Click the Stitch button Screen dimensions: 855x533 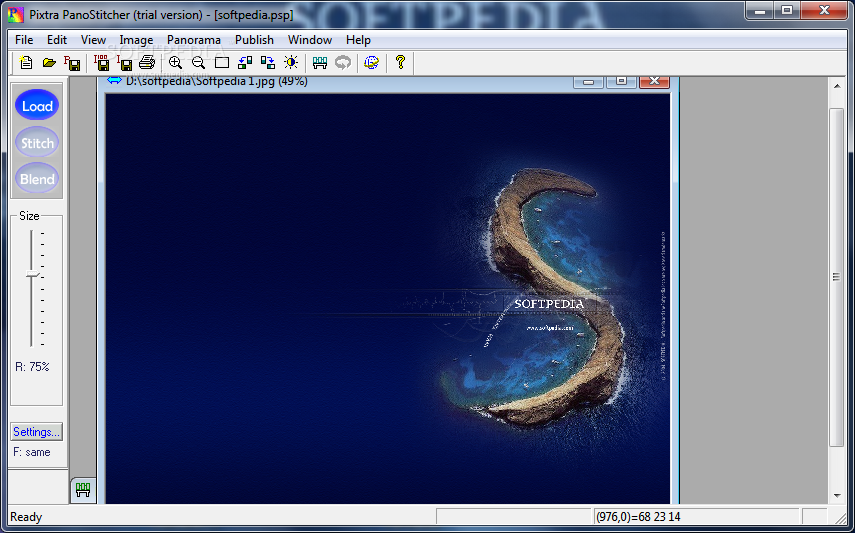point(37,142)
